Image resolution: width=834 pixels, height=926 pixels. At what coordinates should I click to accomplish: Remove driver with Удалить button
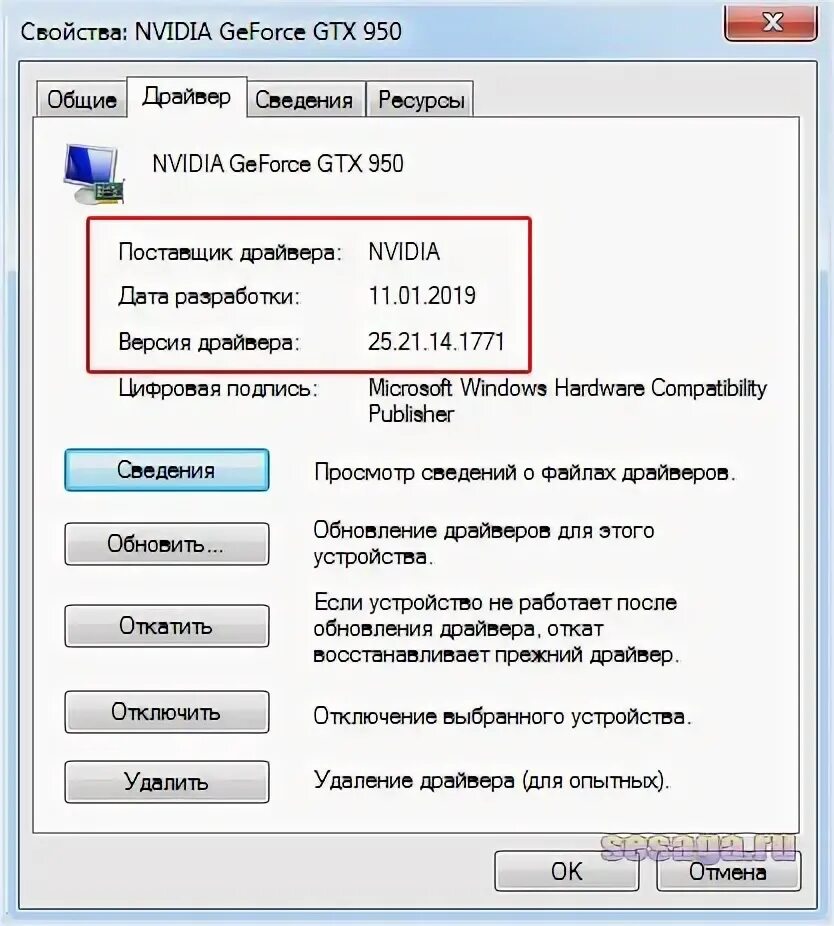(167, 782)
